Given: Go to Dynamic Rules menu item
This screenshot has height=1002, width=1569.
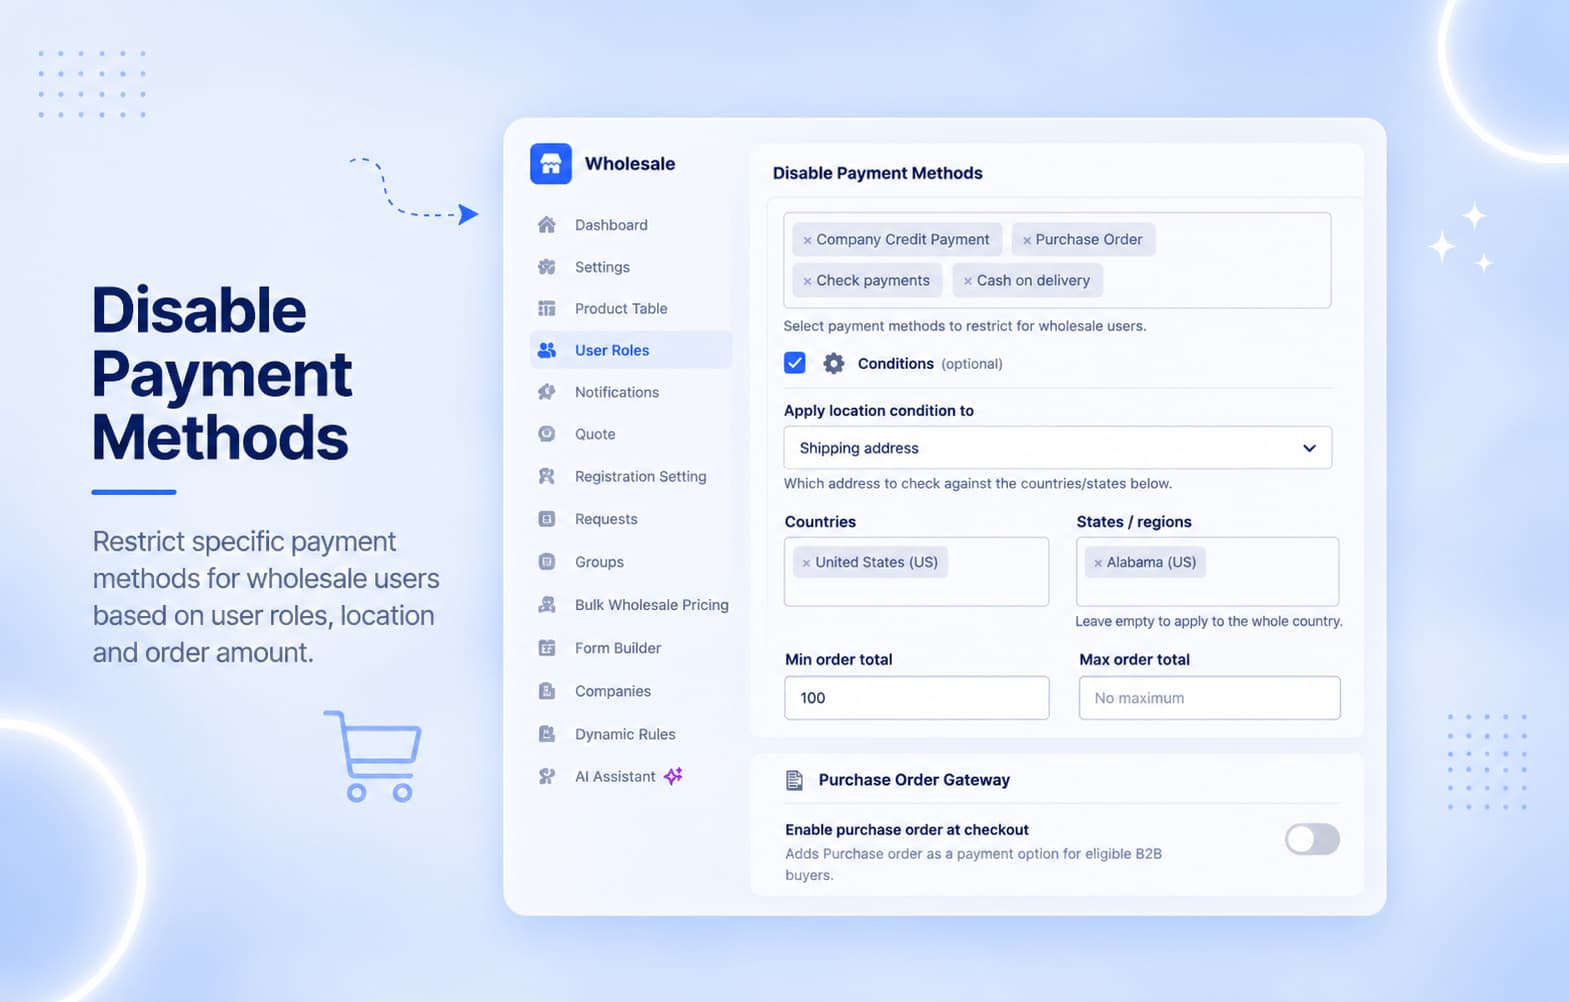Looking at the screenshot, I should [631, 734].
